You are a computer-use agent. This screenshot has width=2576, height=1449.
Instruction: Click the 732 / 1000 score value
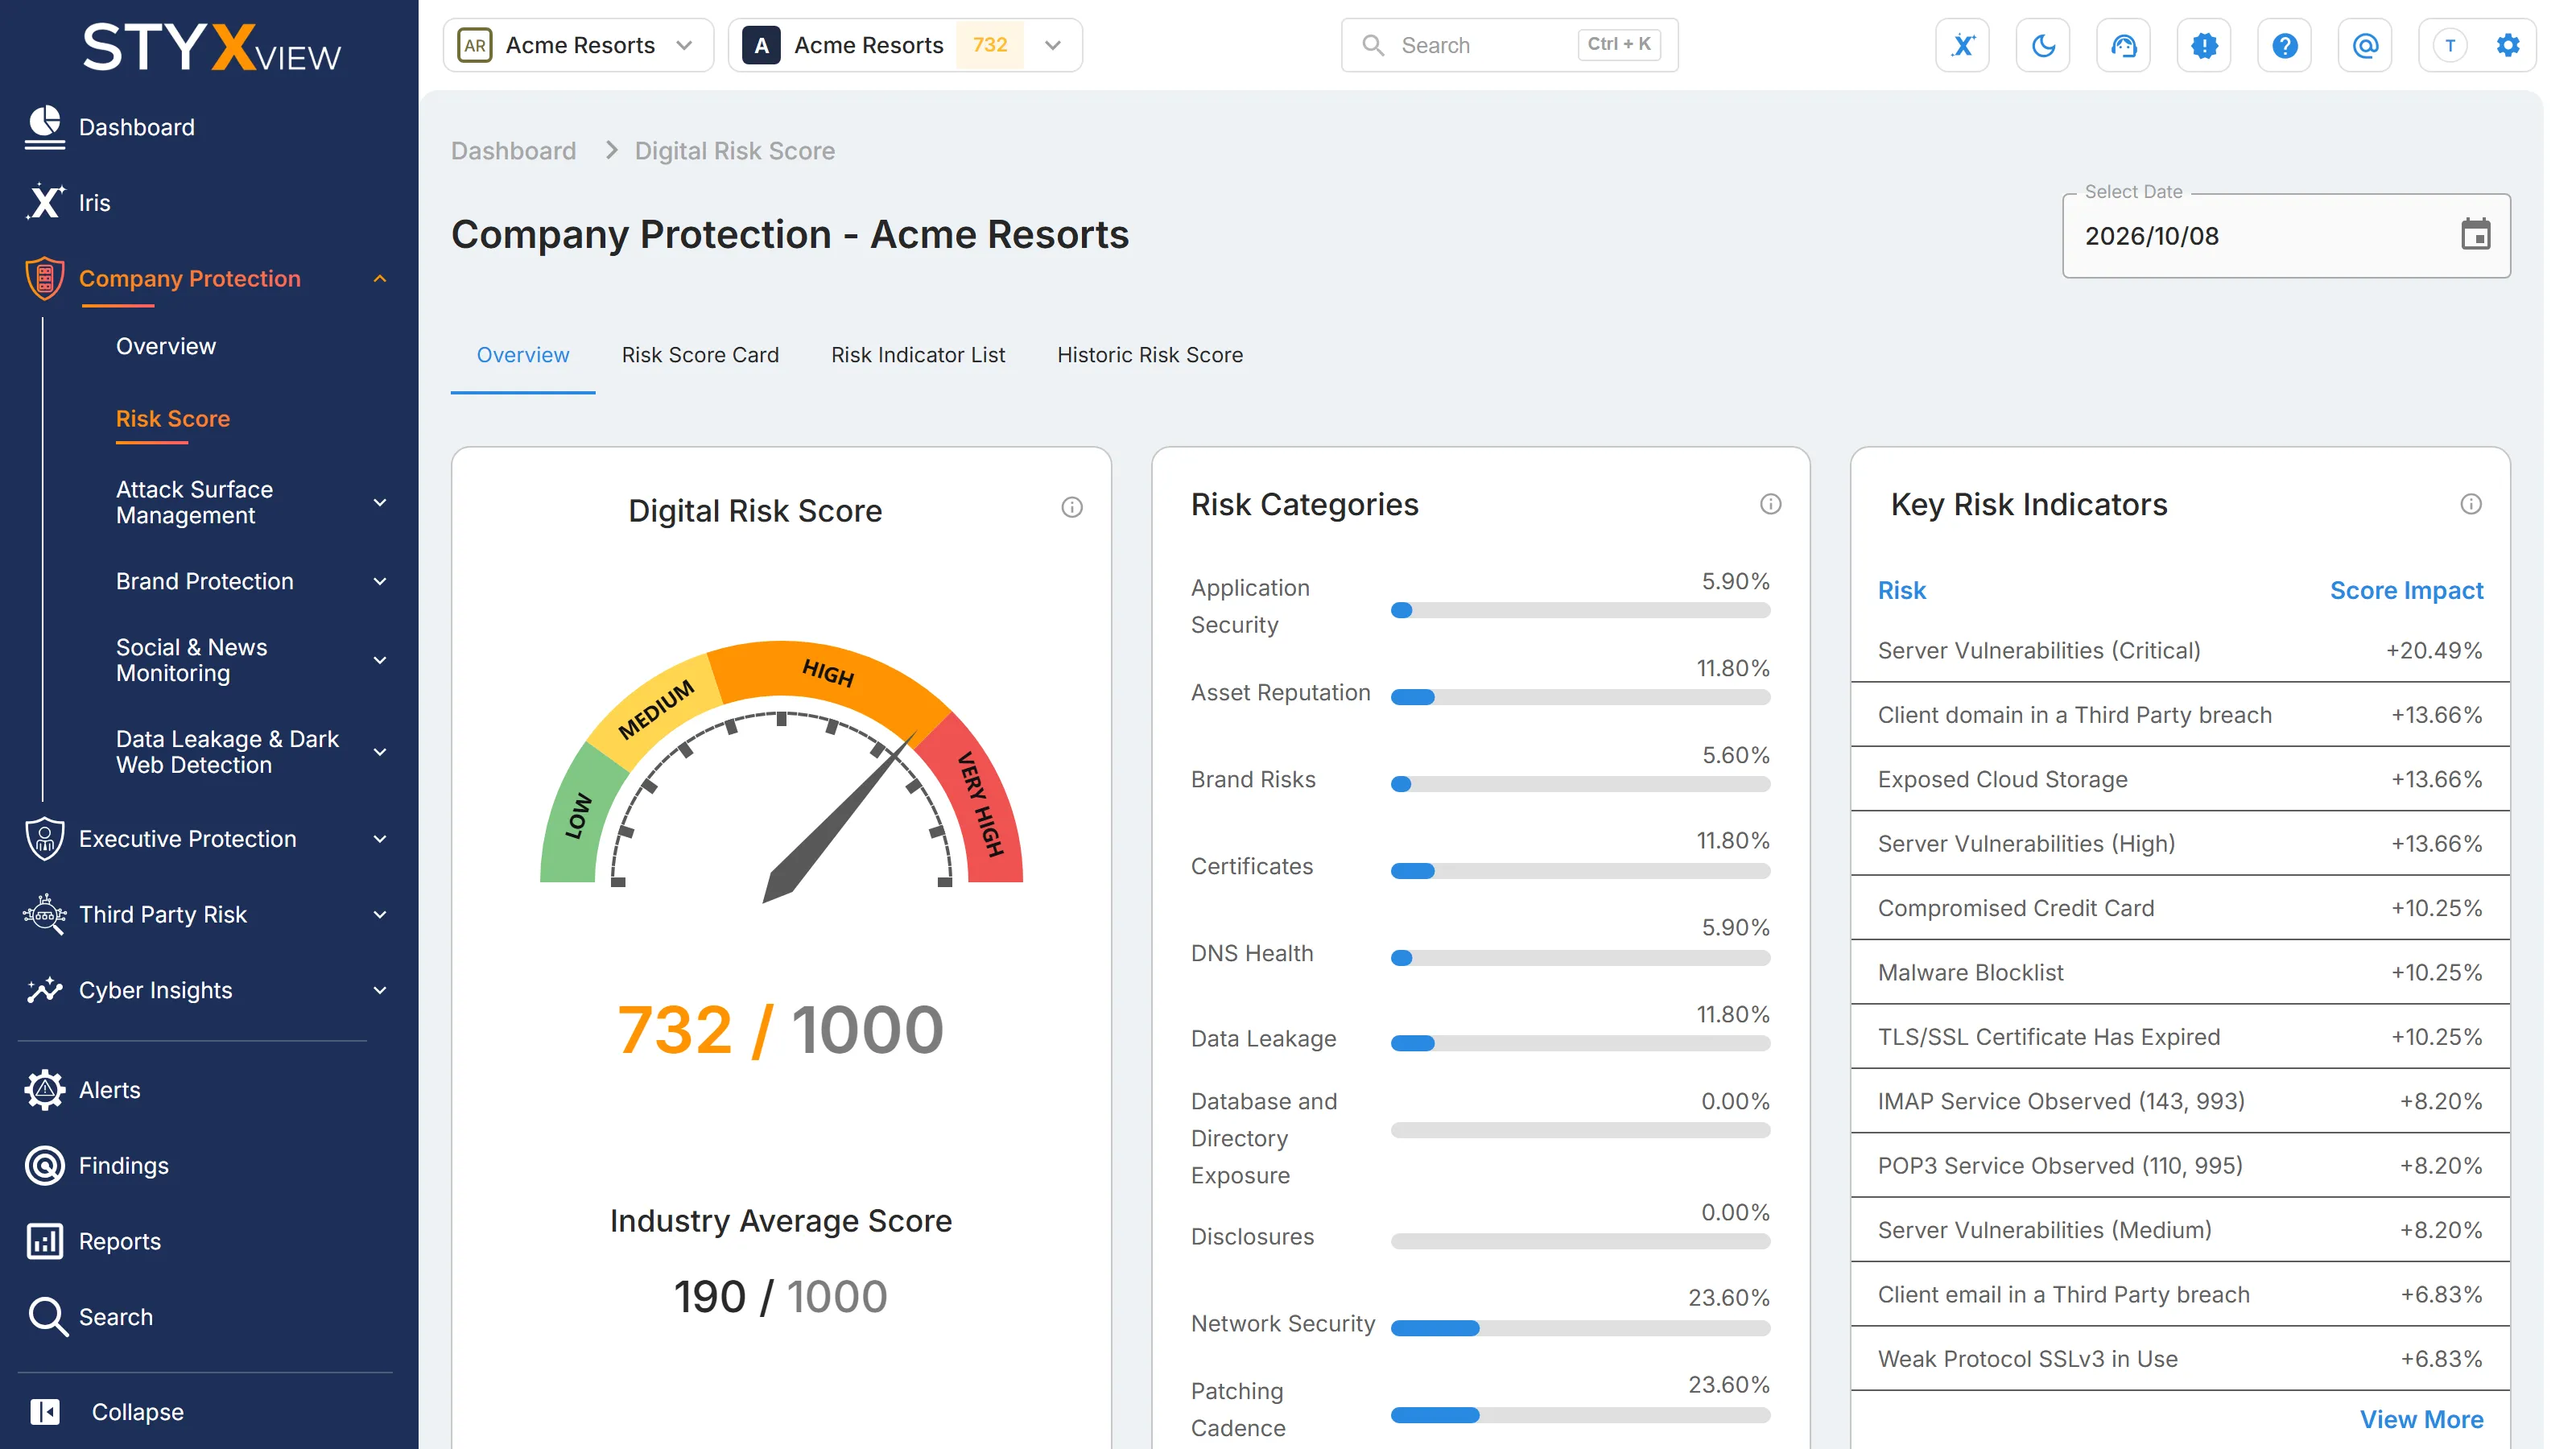tap(780, 1030)
